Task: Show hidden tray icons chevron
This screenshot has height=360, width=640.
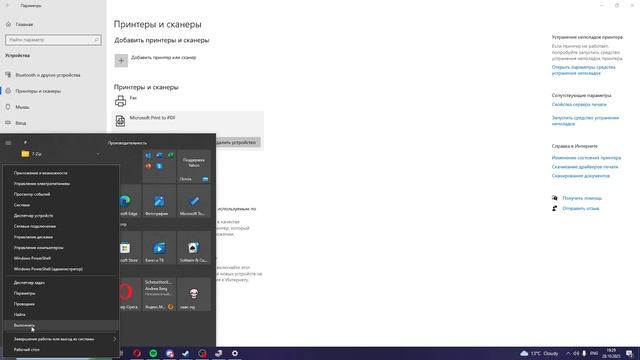Action: pyautogui.click(x=568, y=353)
